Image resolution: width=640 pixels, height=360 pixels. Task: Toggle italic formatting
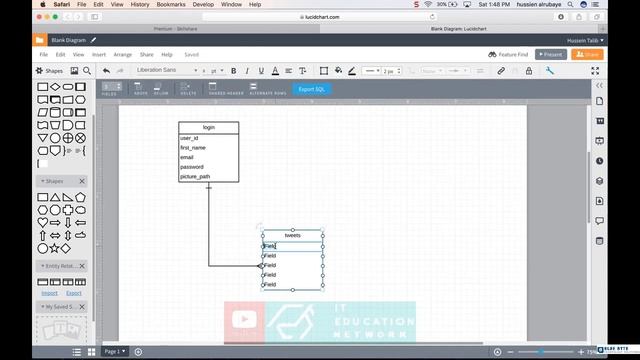tap(247, 71)
